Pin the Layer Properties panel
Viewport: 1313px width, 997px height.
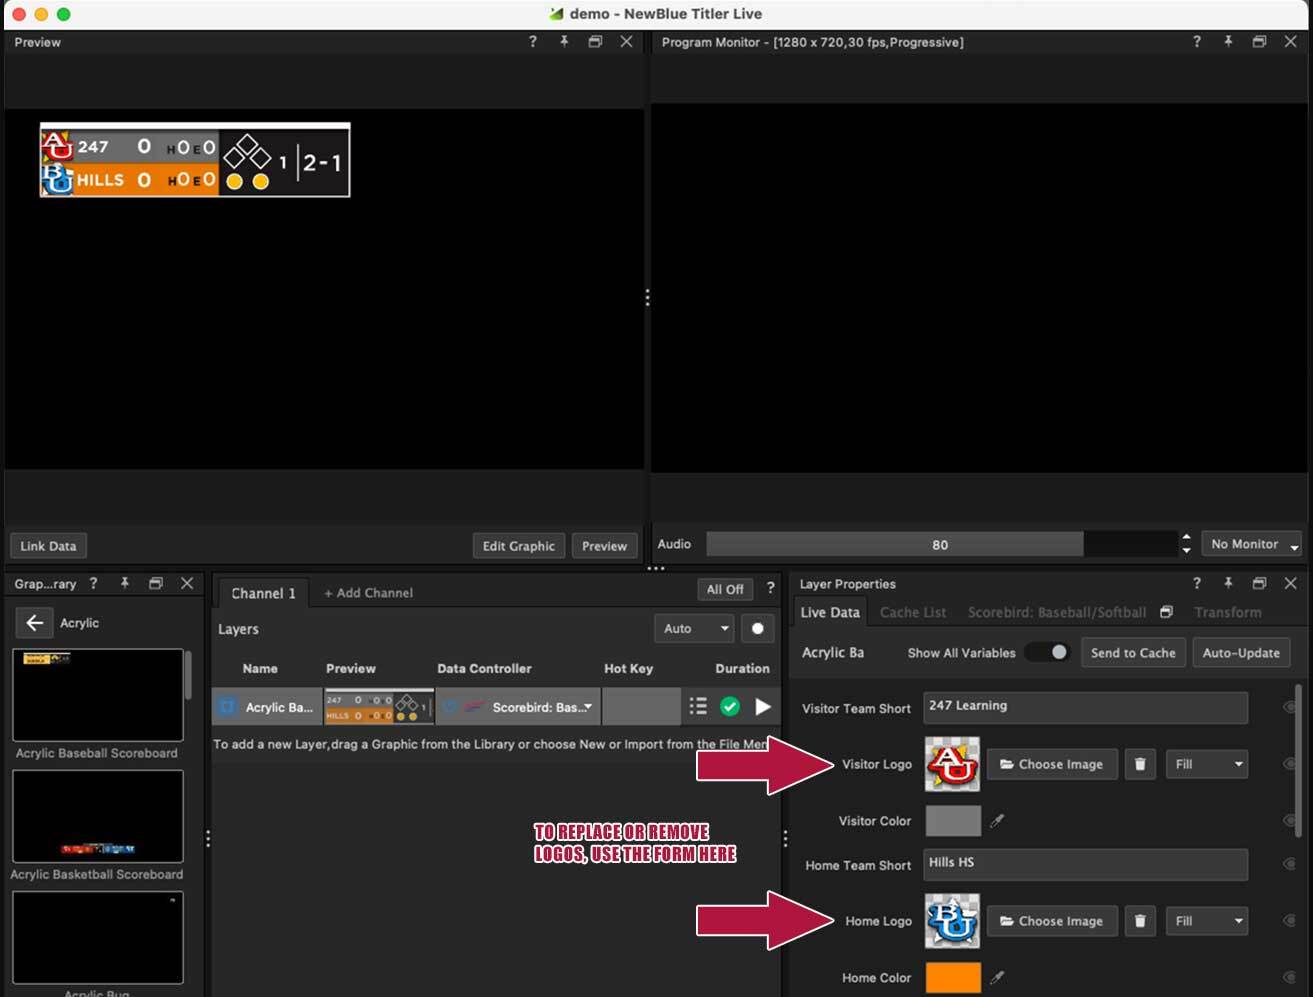1228,583
